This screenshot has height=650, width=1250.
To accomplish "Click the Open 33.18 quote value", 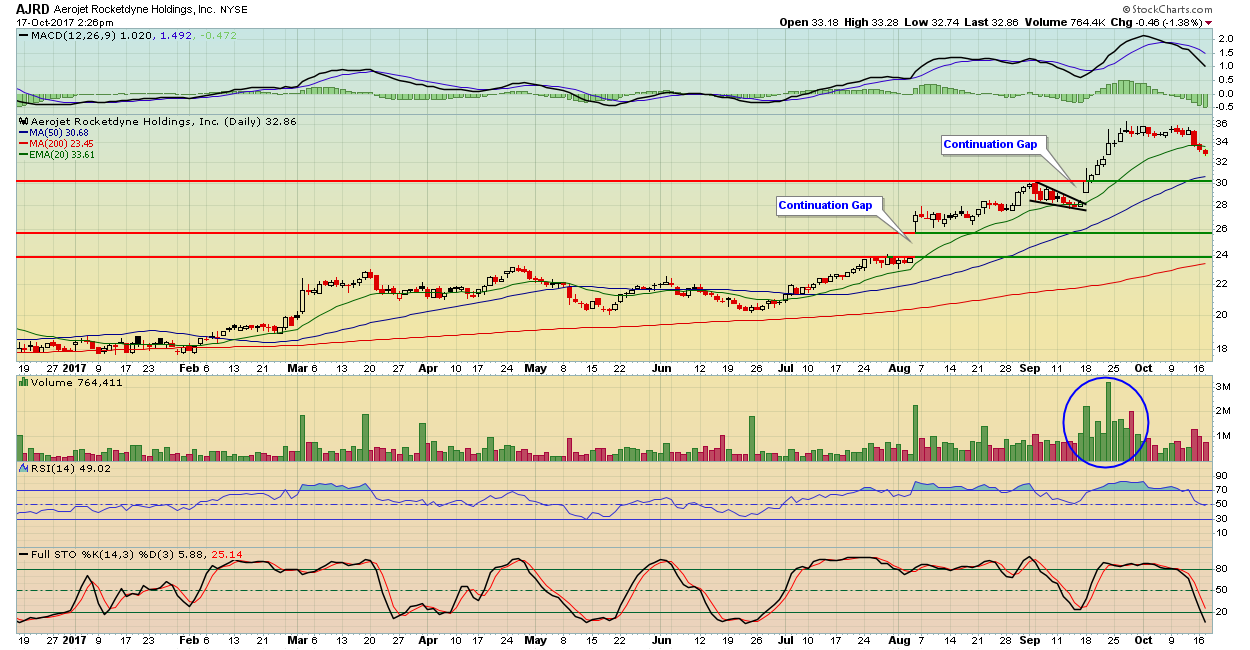I will 811,22.
